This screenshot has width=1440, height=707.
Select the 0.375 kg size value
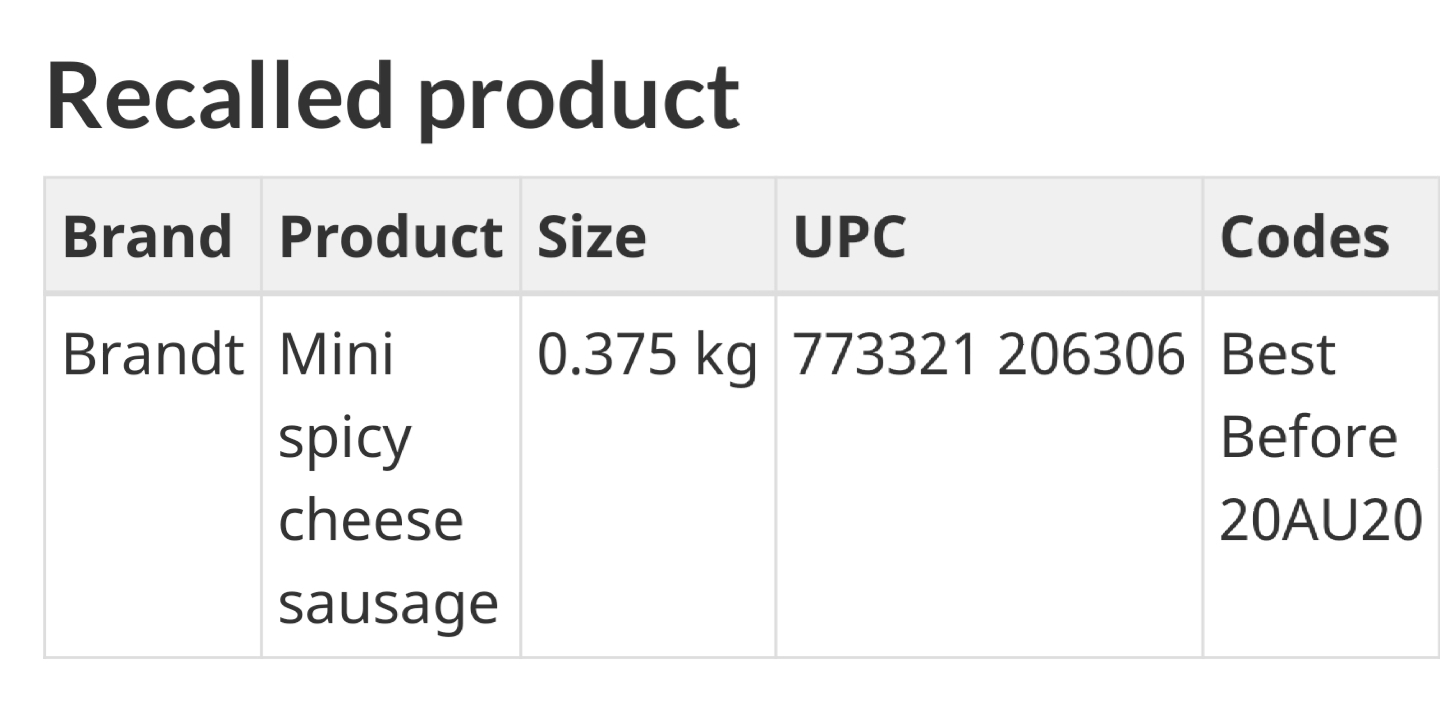click(646, 355)
